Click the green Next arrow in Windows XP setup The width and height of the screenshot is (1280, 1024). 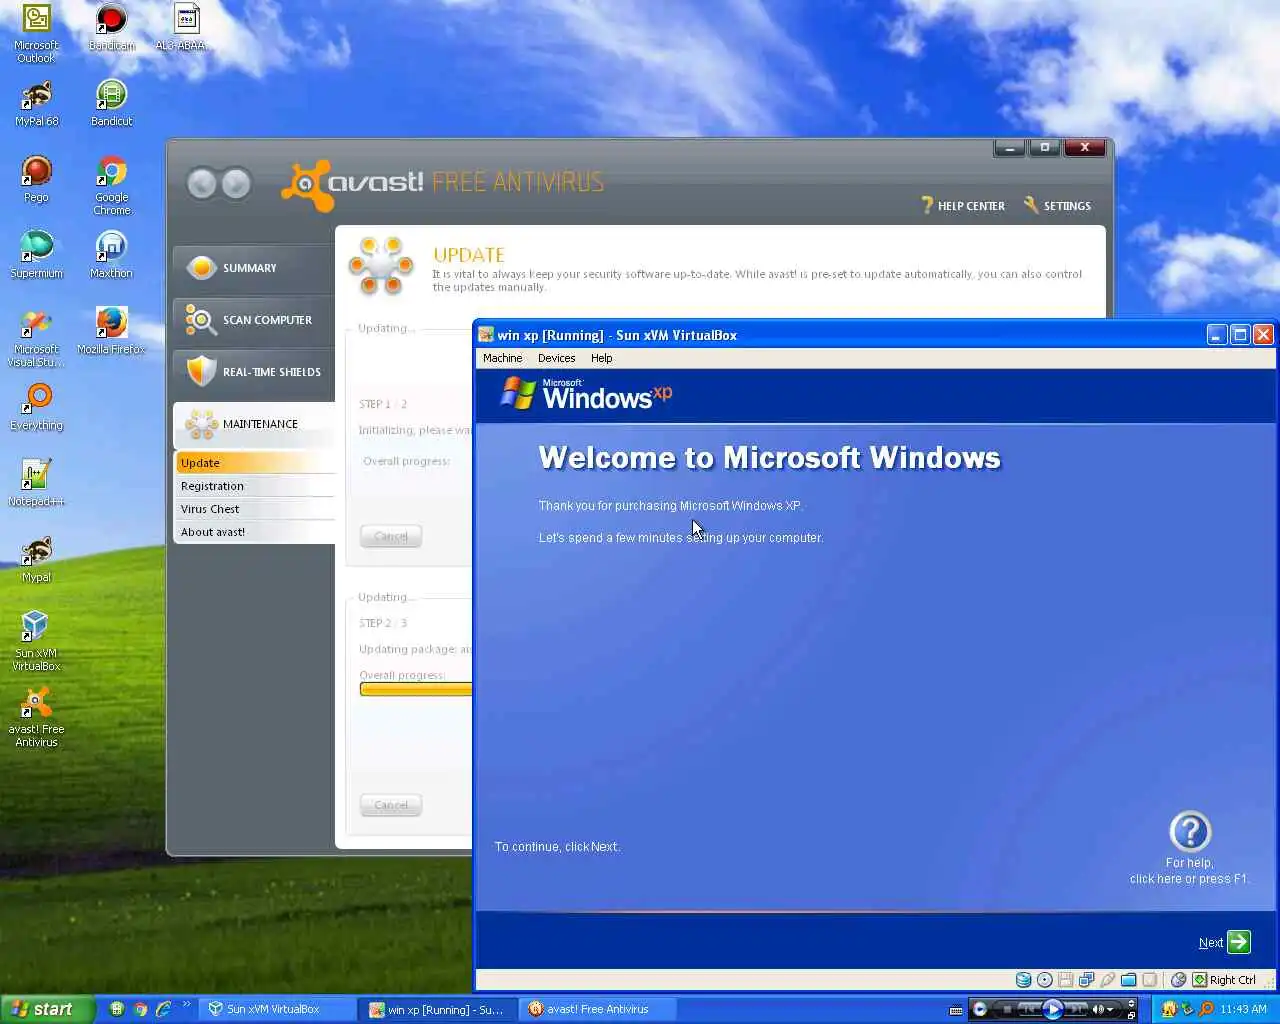1238,942
